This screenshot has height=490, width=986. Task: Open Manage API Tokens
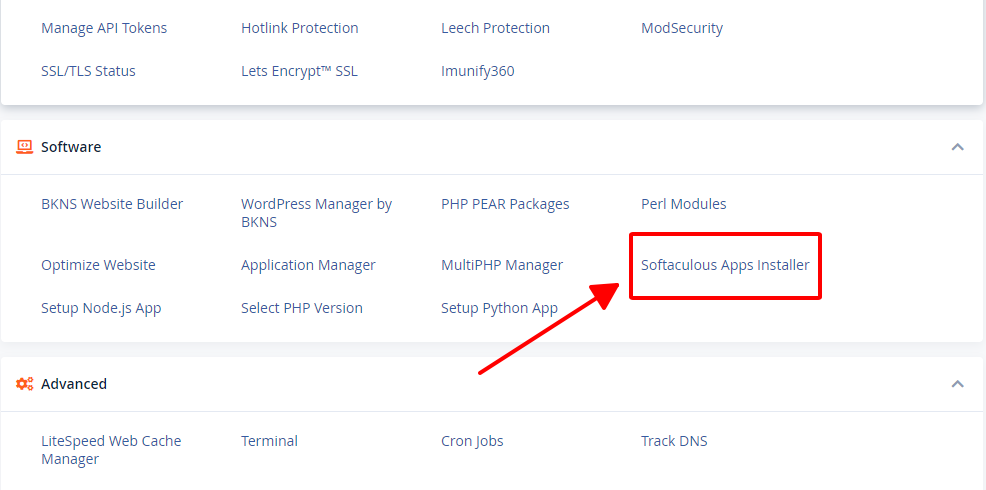(104, 28)
